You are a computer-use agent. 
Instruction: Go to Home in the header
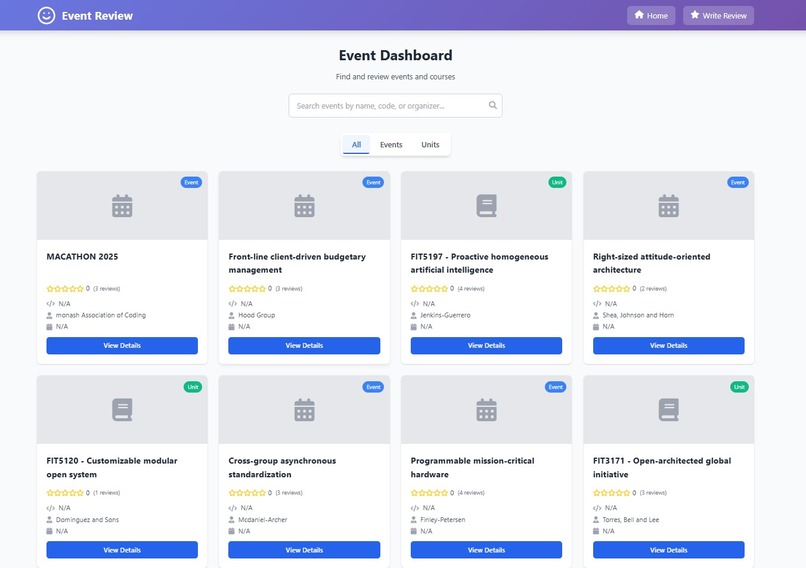[651, 15]
